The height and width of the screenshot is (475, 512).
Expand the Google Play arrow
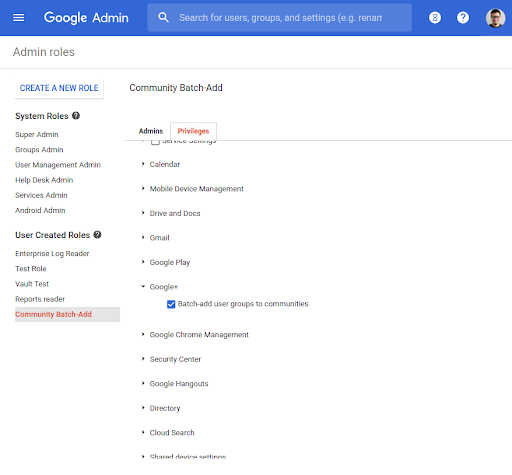pyautogui.click(x=143, y=262)
